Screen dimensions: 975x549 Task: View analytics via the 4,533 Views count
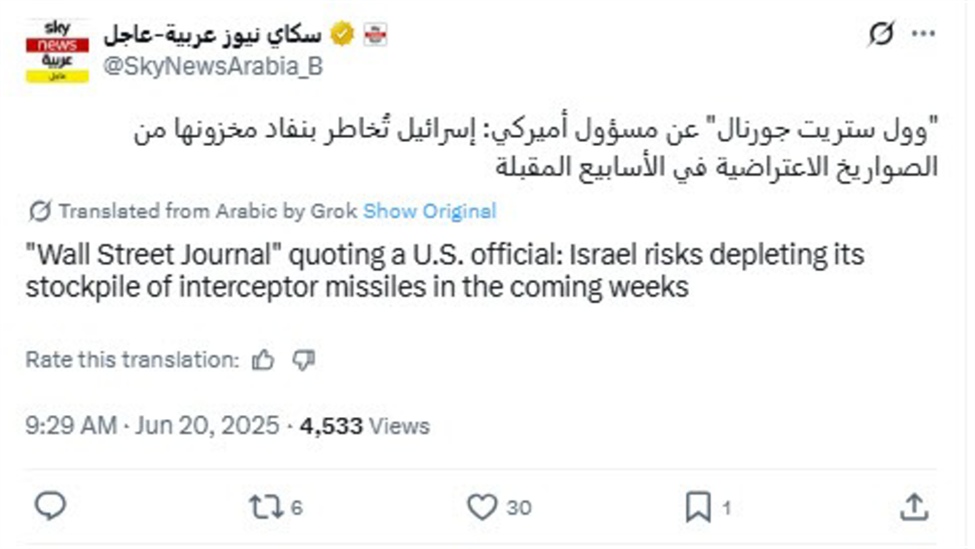coord(365,426)
